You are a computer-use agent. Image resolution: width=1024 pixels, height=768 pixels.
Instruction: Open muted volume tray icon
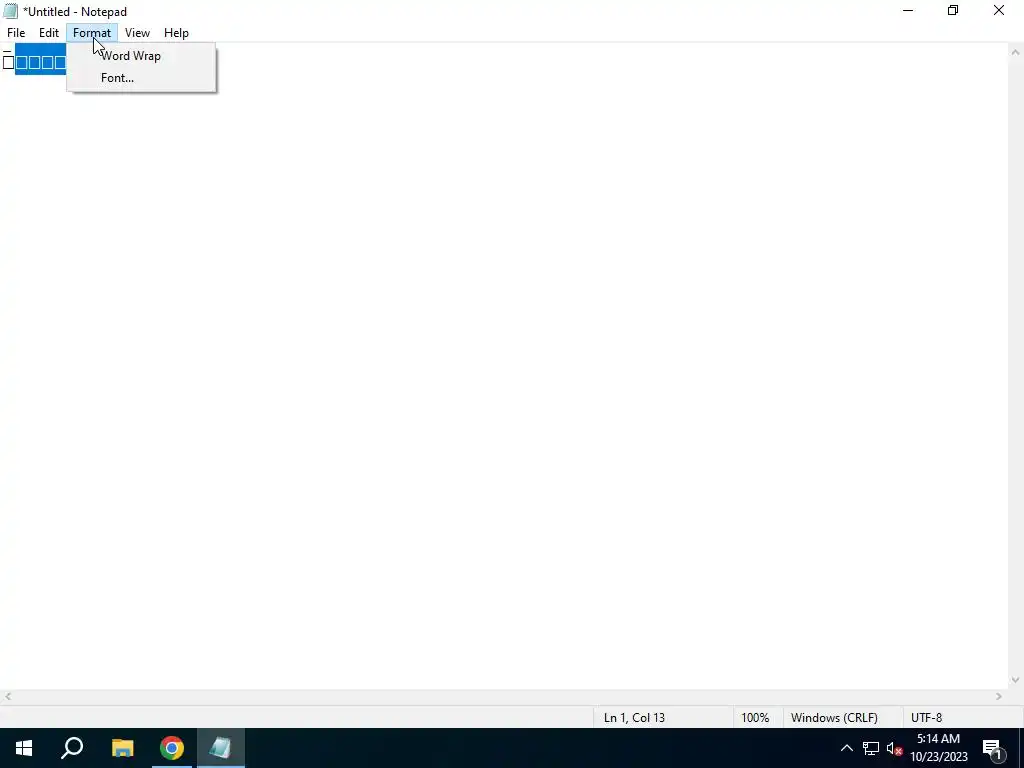[x=894, y=748]
